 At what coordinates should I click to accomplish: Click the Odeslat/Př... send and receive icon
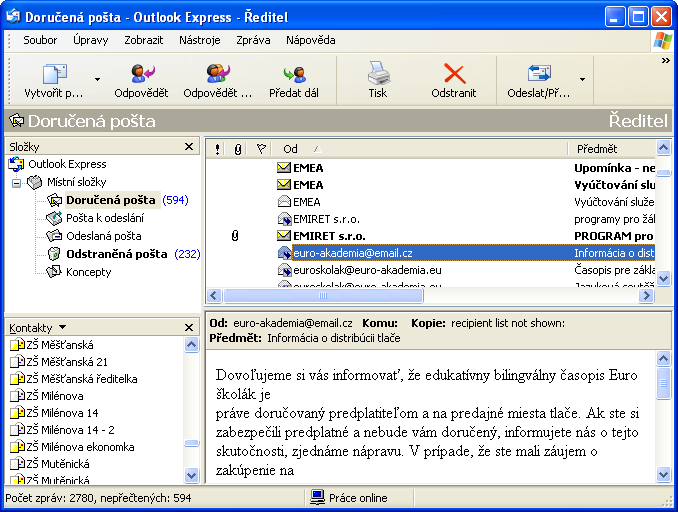(539, 74)
